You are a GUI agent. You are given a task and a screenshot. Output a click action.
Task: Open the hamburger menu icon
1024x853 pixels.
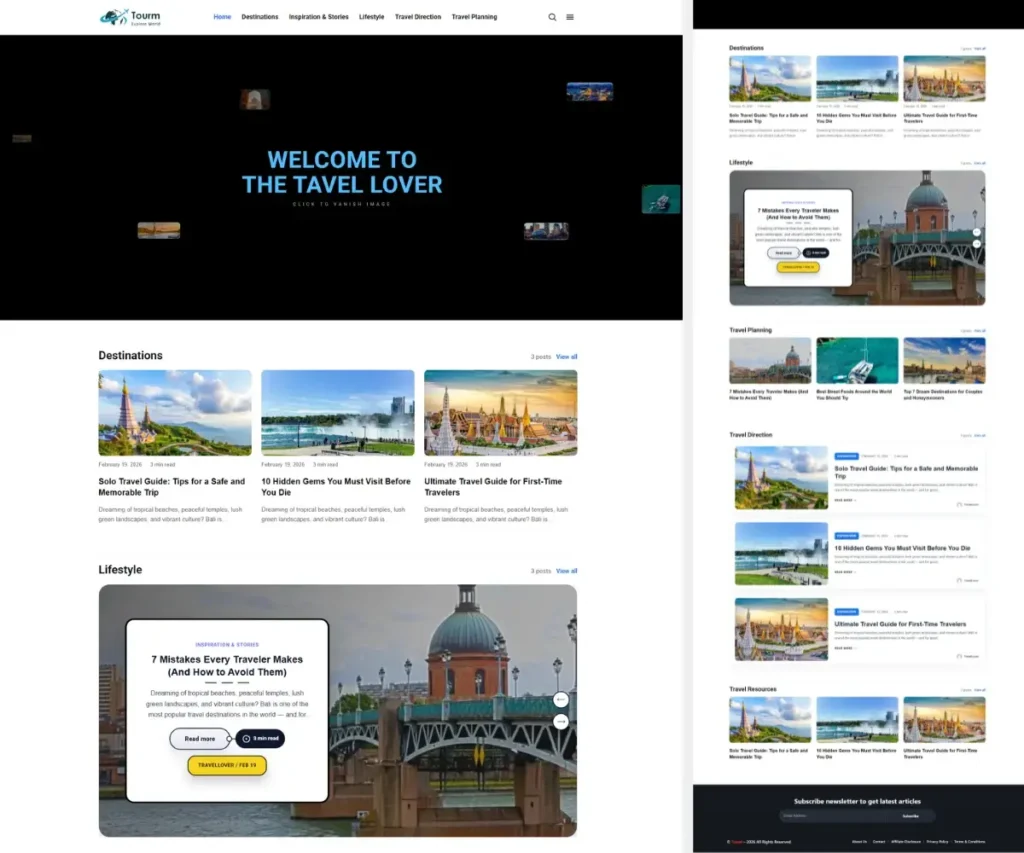(570, 17)
